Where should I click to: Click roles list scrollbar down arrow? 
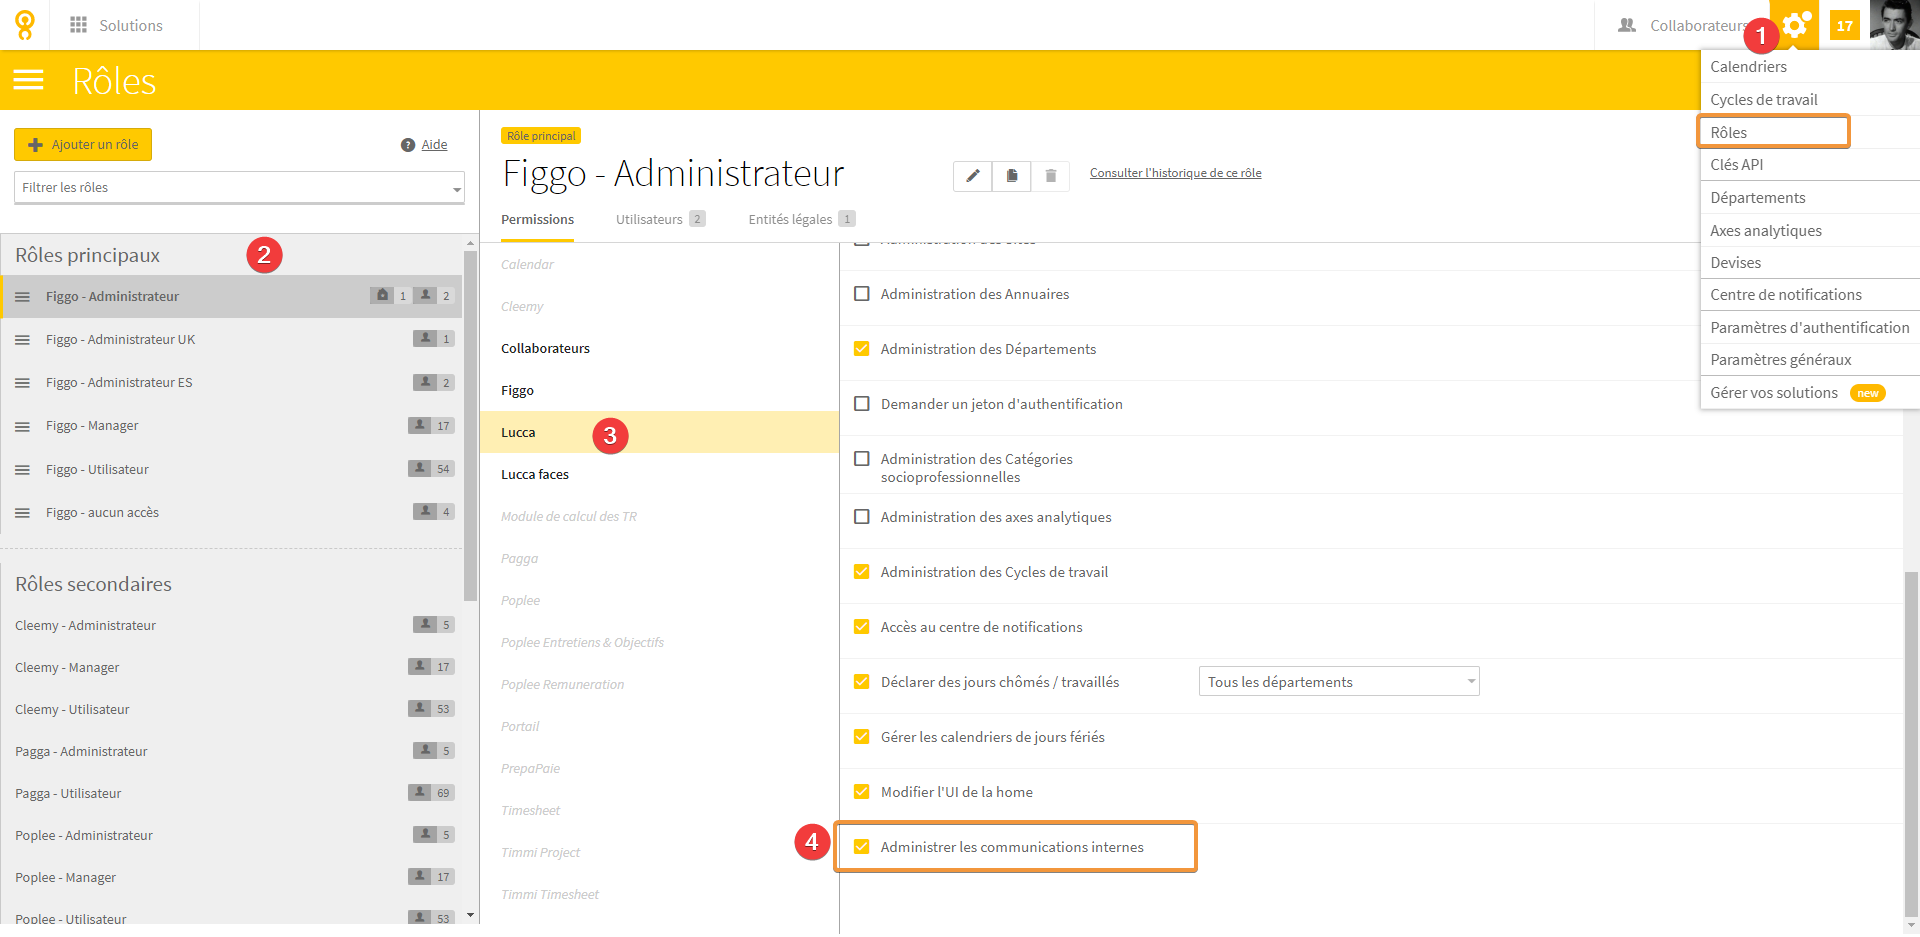(x=471, y=915)
